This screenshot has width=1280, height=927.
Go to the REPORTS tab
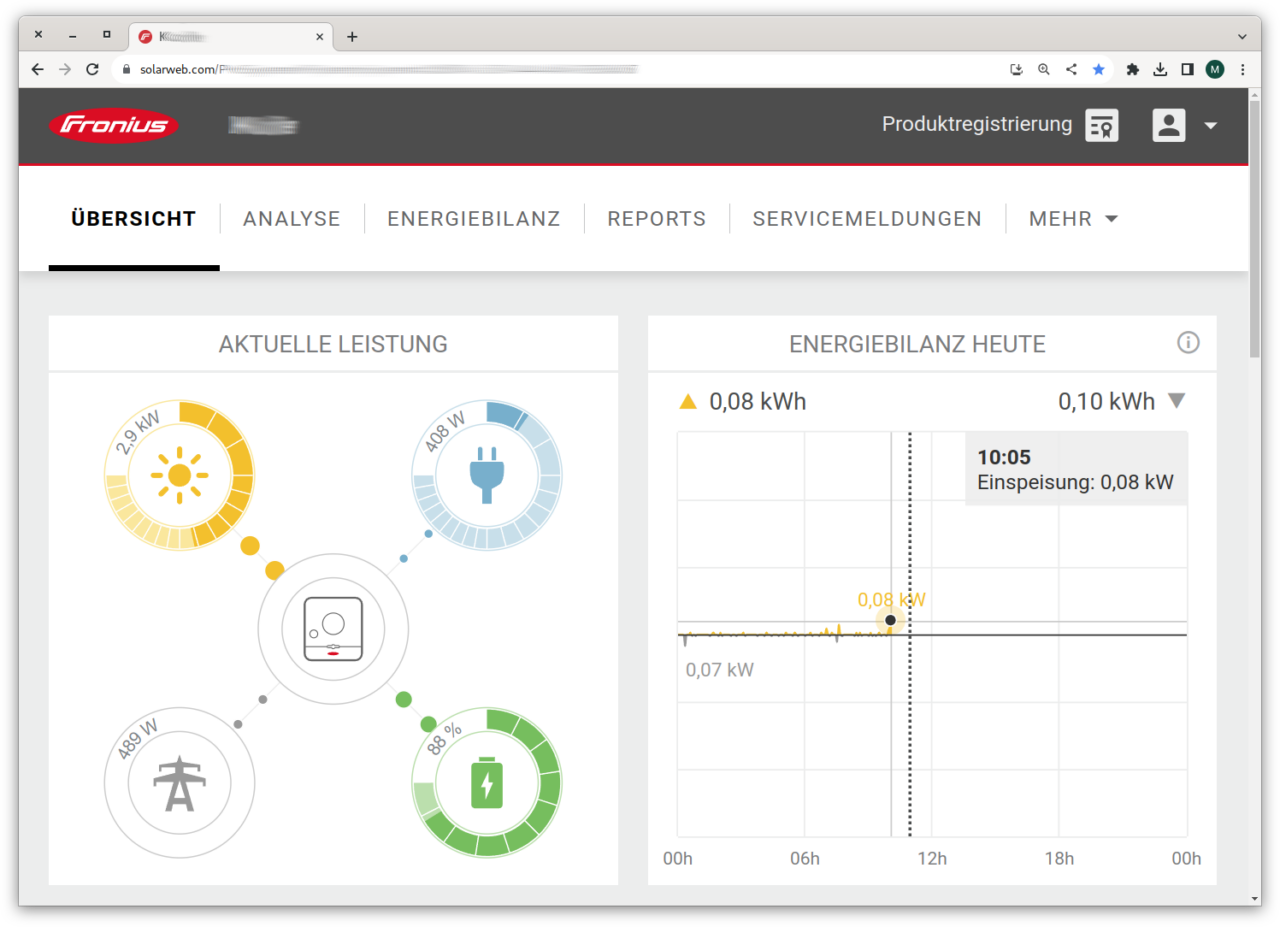[x=657, y=219]
